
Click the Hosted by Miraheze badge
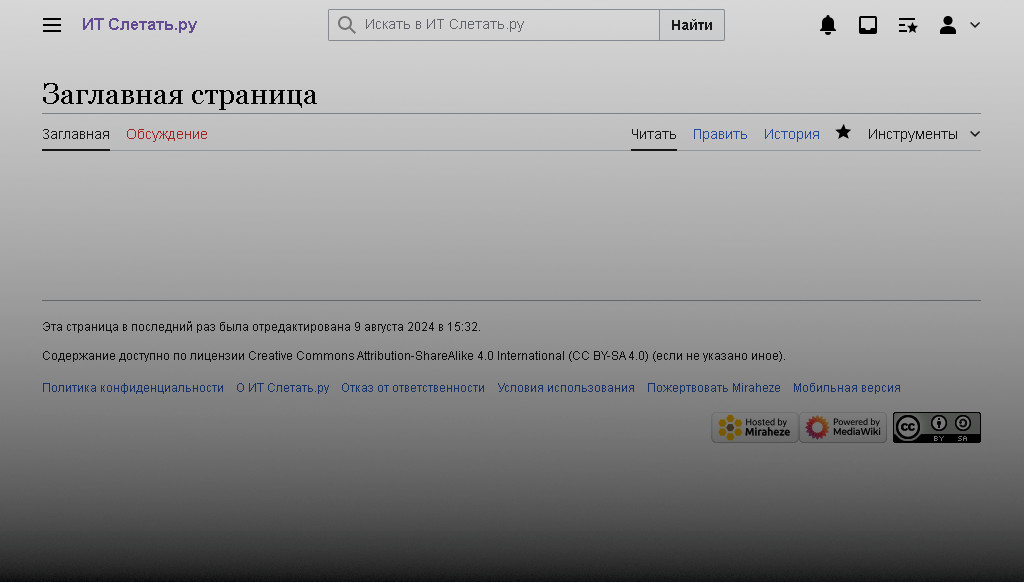pyautogui.click(x=754, y=427)
